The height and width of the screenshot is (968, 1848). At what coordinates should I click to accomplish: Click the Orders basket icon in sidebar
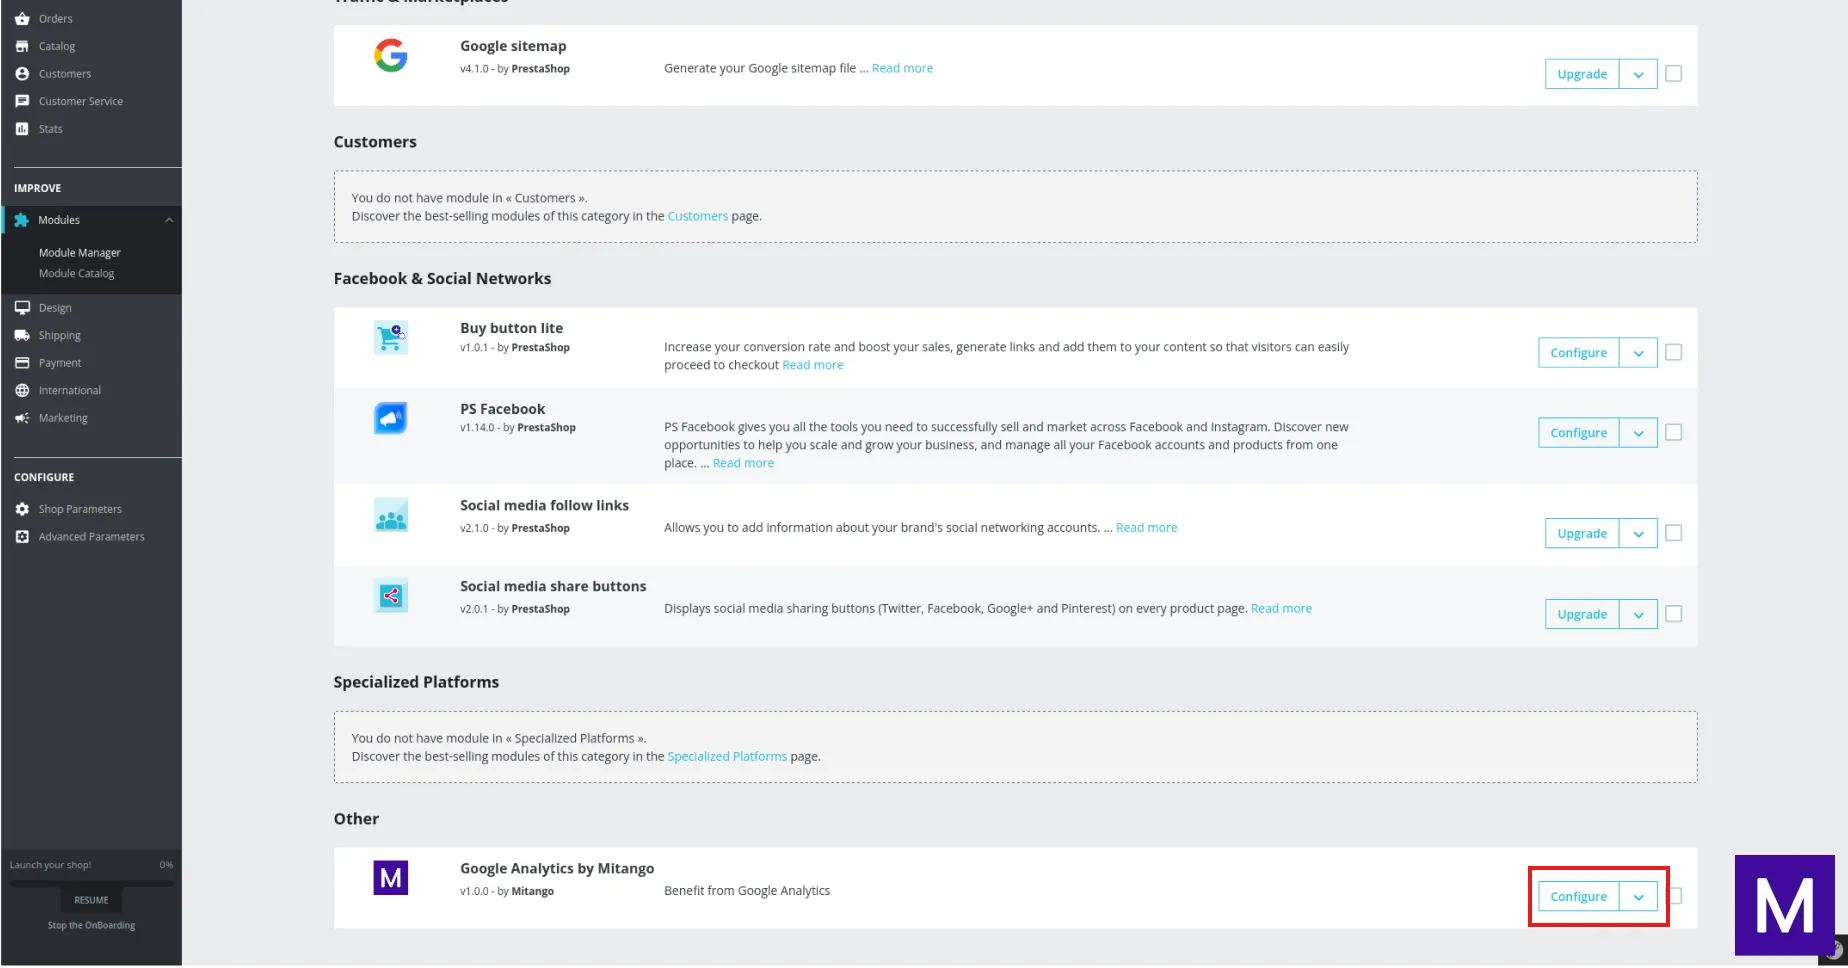pos(22,19)
